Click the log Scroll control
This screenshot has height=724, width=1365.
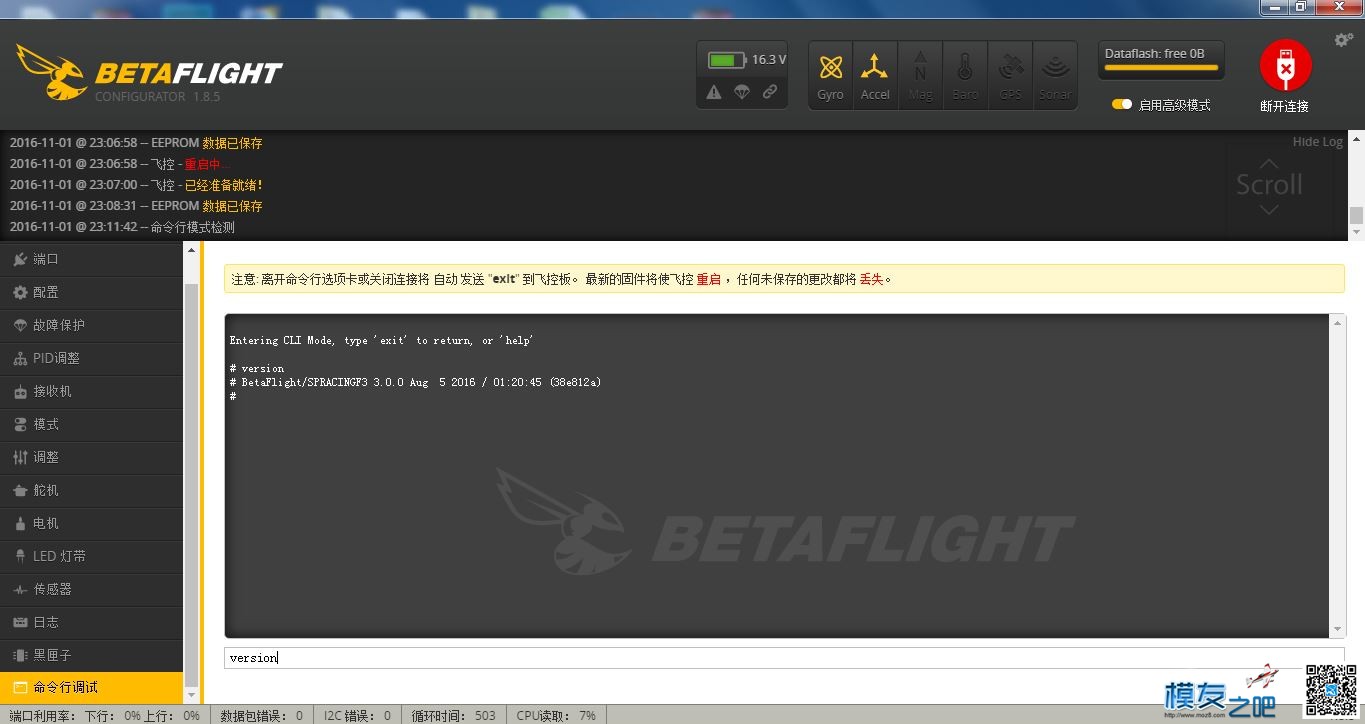coord(1269,185)
